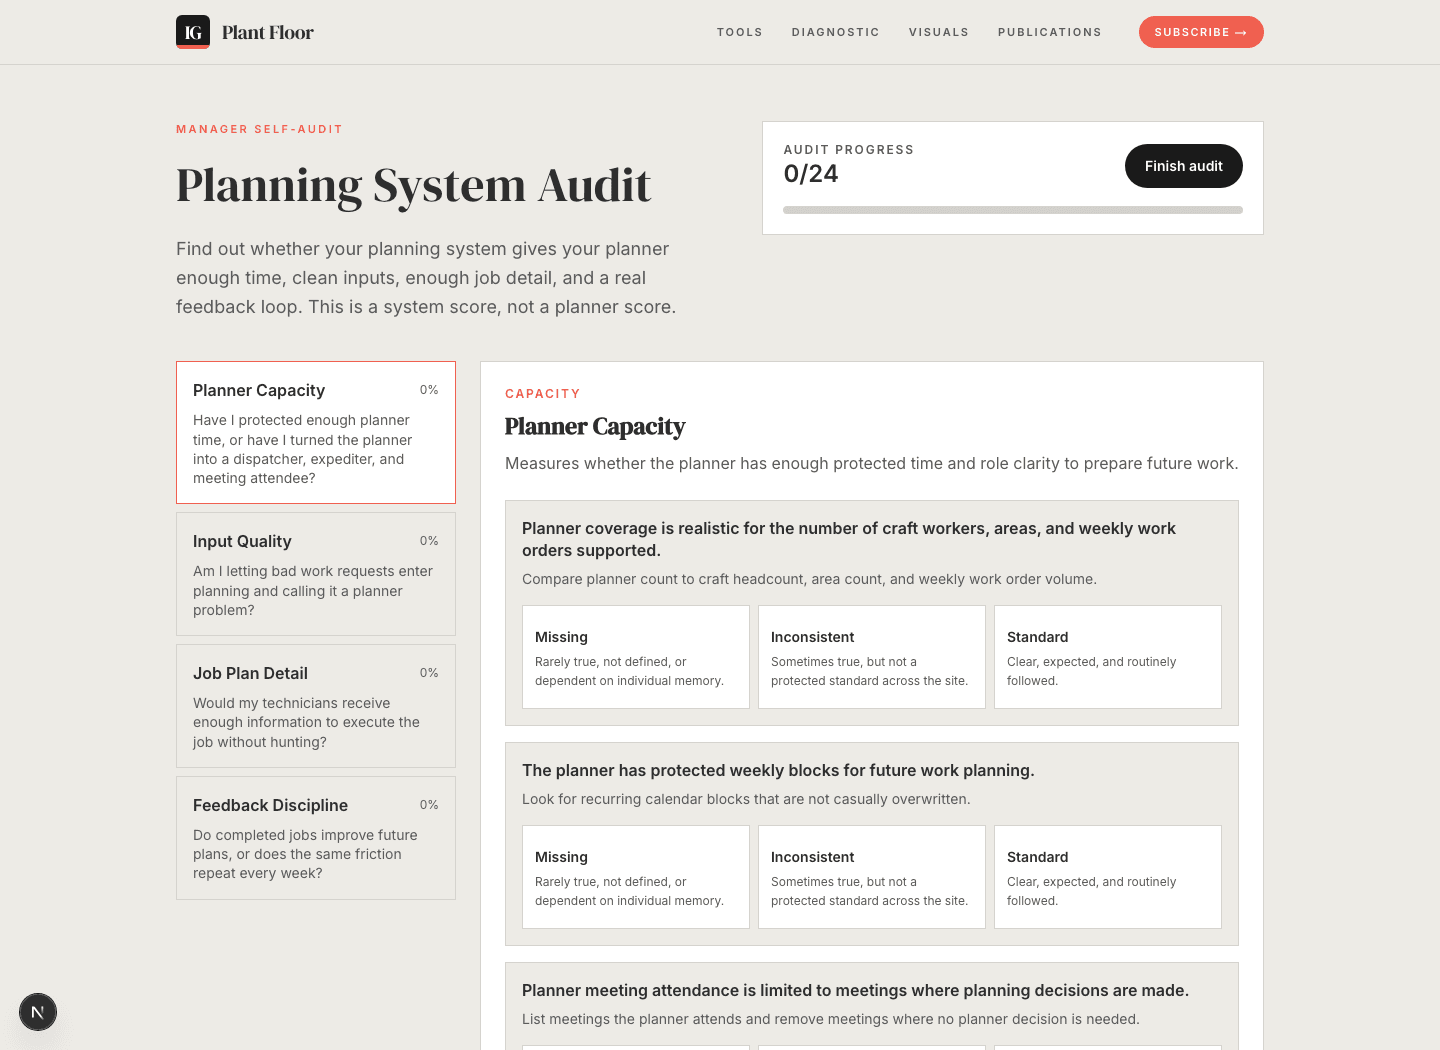This screenshot has width=1440, height=1050.
Task: Click the Job Plan Detail 0% value
Action: 429,673
